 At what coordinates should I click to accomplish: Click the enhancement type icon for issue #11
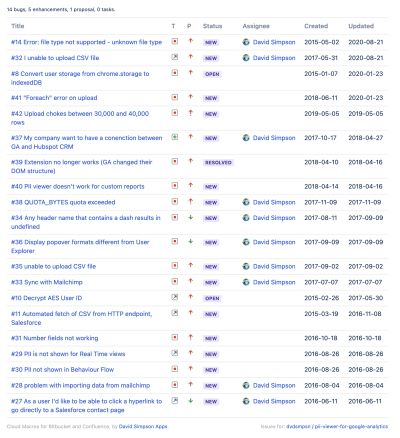point(175,313)
